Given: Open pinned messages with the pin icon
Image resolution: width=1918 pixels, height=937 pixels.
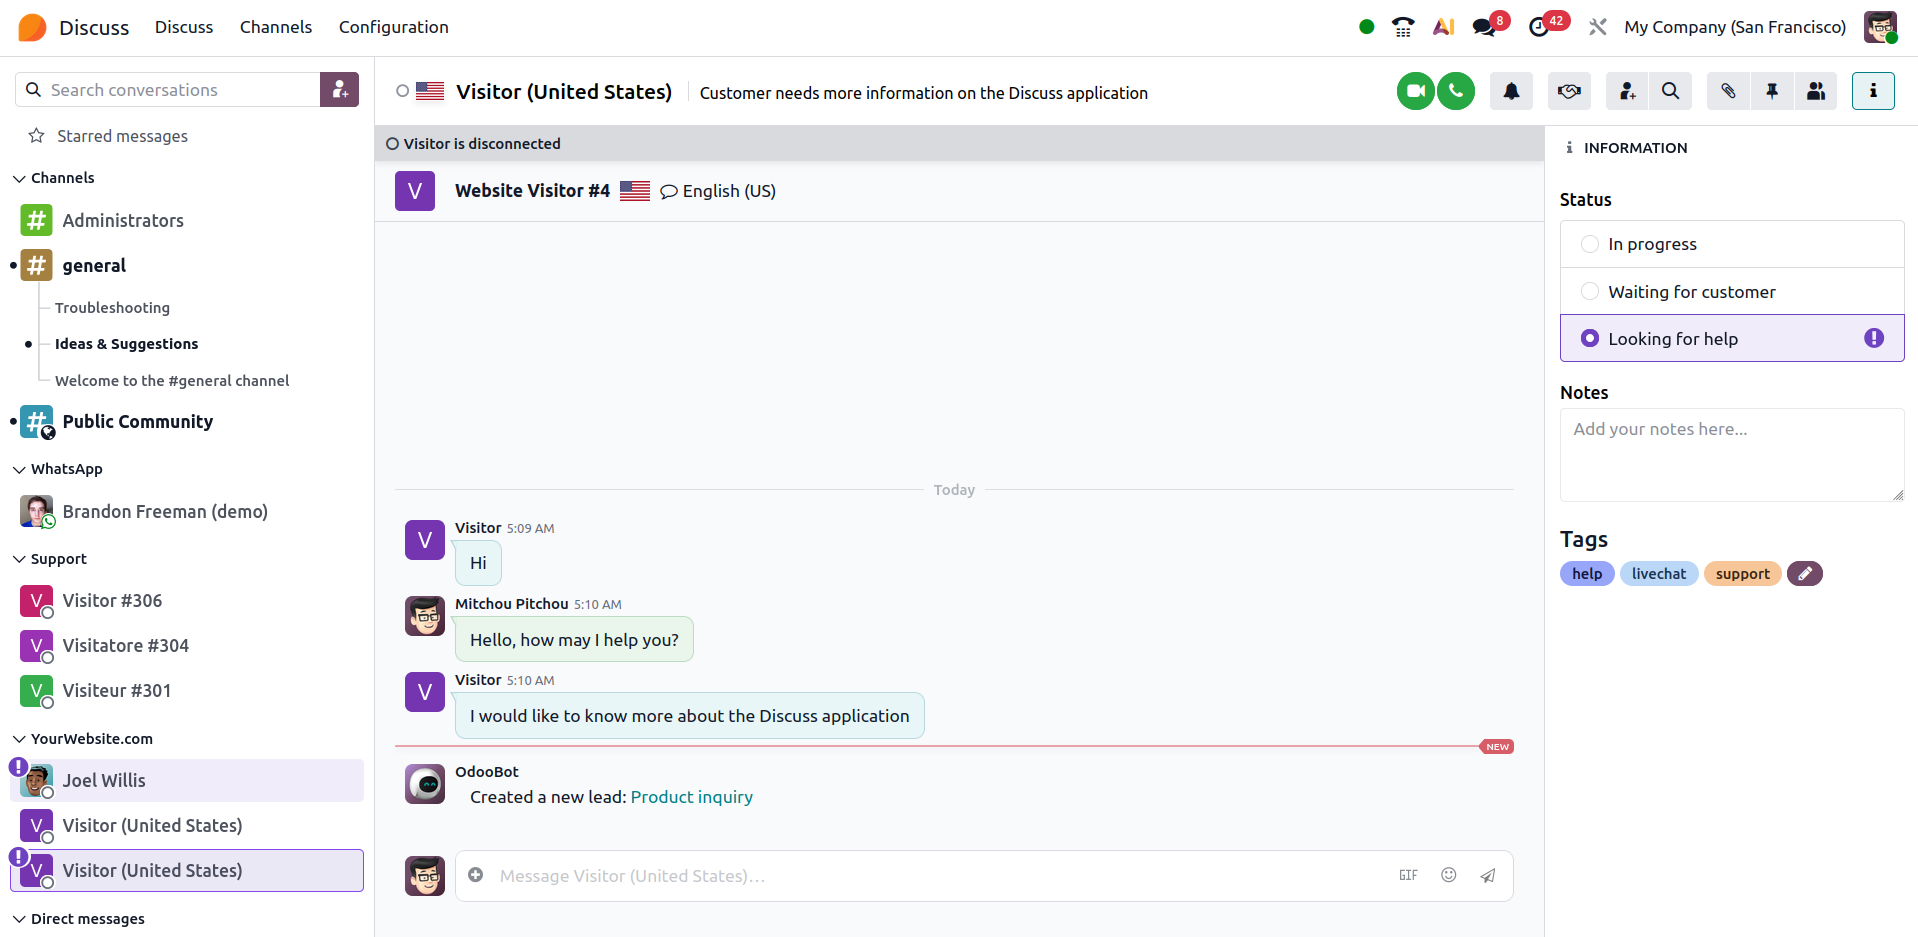Looking at the screenshot, I should pos(1772,91).
